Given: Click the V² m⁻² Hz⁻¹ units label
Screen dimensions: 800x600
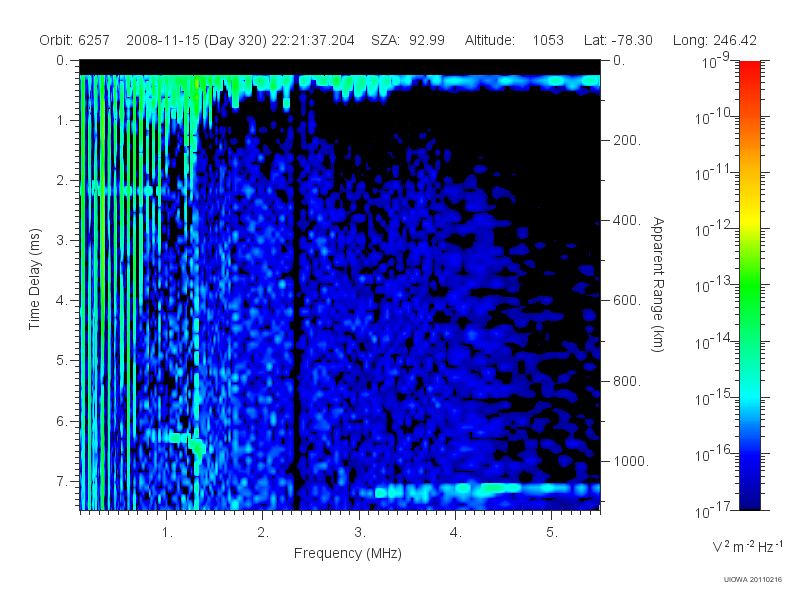Looking at the screenshot, I should point(747,546).
